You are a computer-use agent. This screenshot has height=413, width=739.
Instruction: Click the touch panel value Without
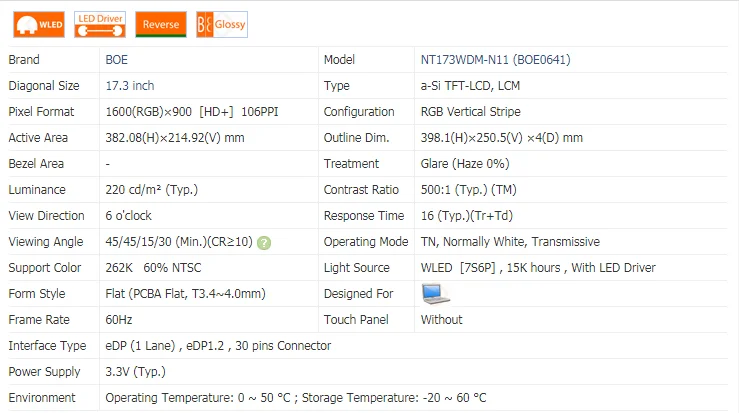point(441,320)
